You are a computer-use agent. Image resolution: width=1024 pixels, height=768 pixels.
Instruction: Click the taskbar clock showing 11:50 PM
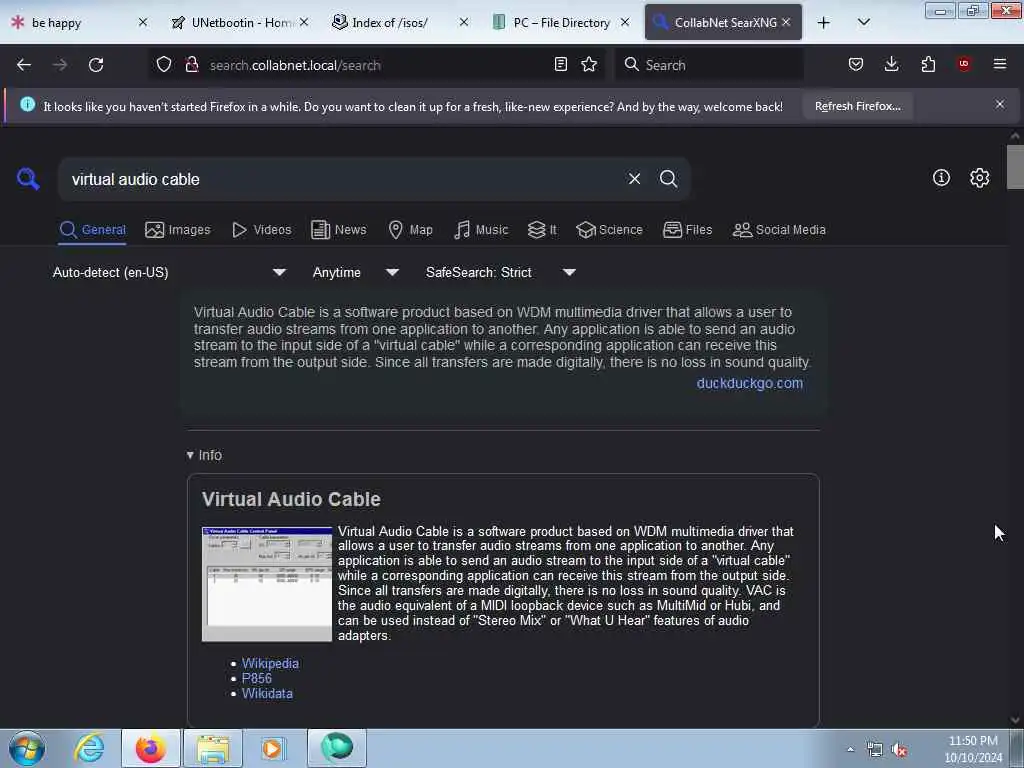973,749
